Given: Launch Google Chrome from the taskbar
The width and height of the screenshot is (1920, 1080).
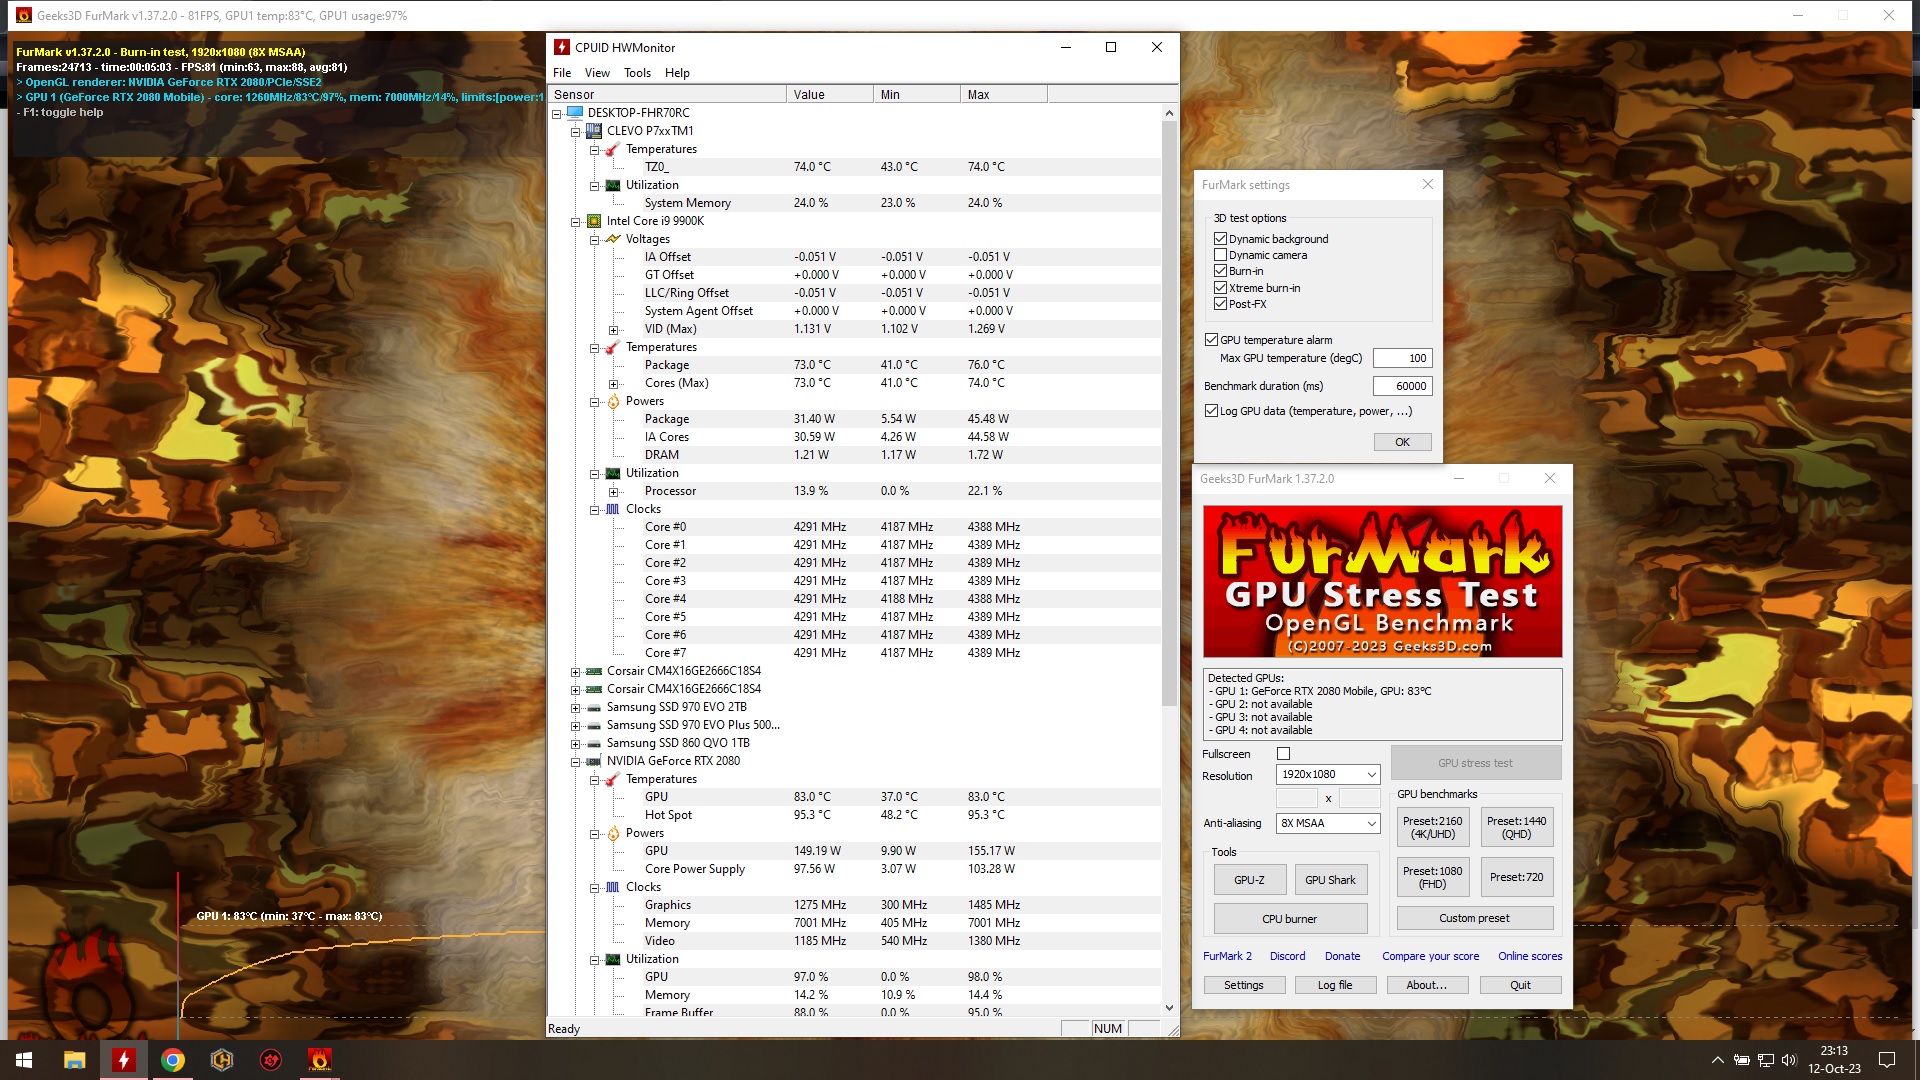Looking at the screenshot, I should (x=172, y=1060).
